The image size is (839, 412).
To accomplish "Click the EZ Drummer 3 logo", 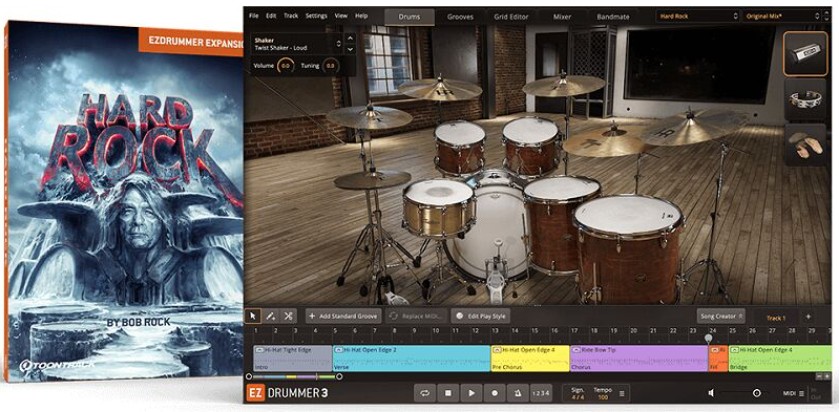I will pyautogui.click(x=287, y=393).
